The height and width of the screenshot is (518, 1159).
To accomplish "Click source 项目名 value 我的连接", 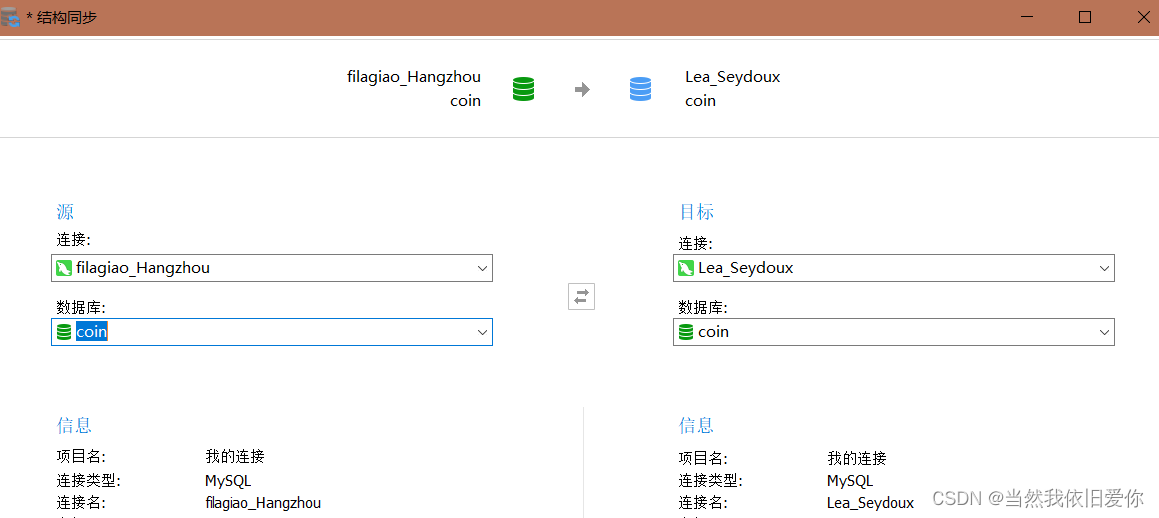I will (x=234, y=457).
